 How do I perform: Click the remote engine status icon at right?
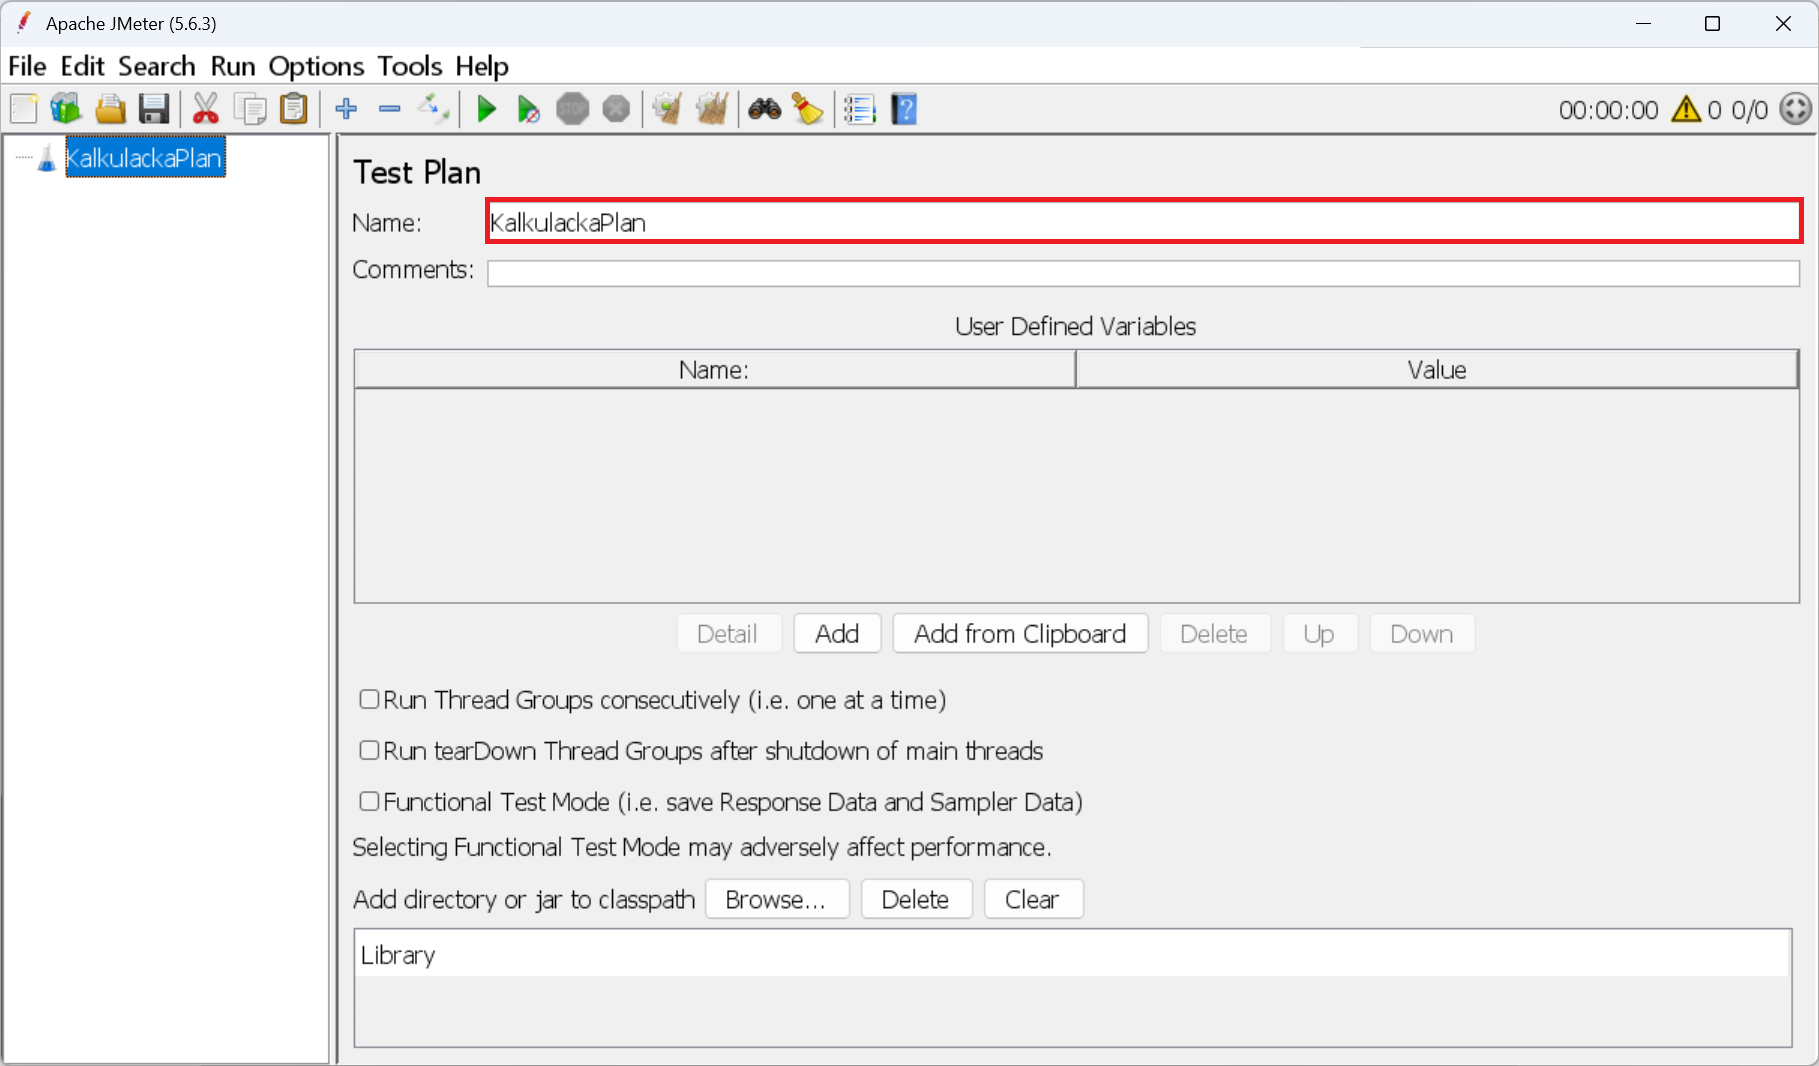pos(1796,109)
